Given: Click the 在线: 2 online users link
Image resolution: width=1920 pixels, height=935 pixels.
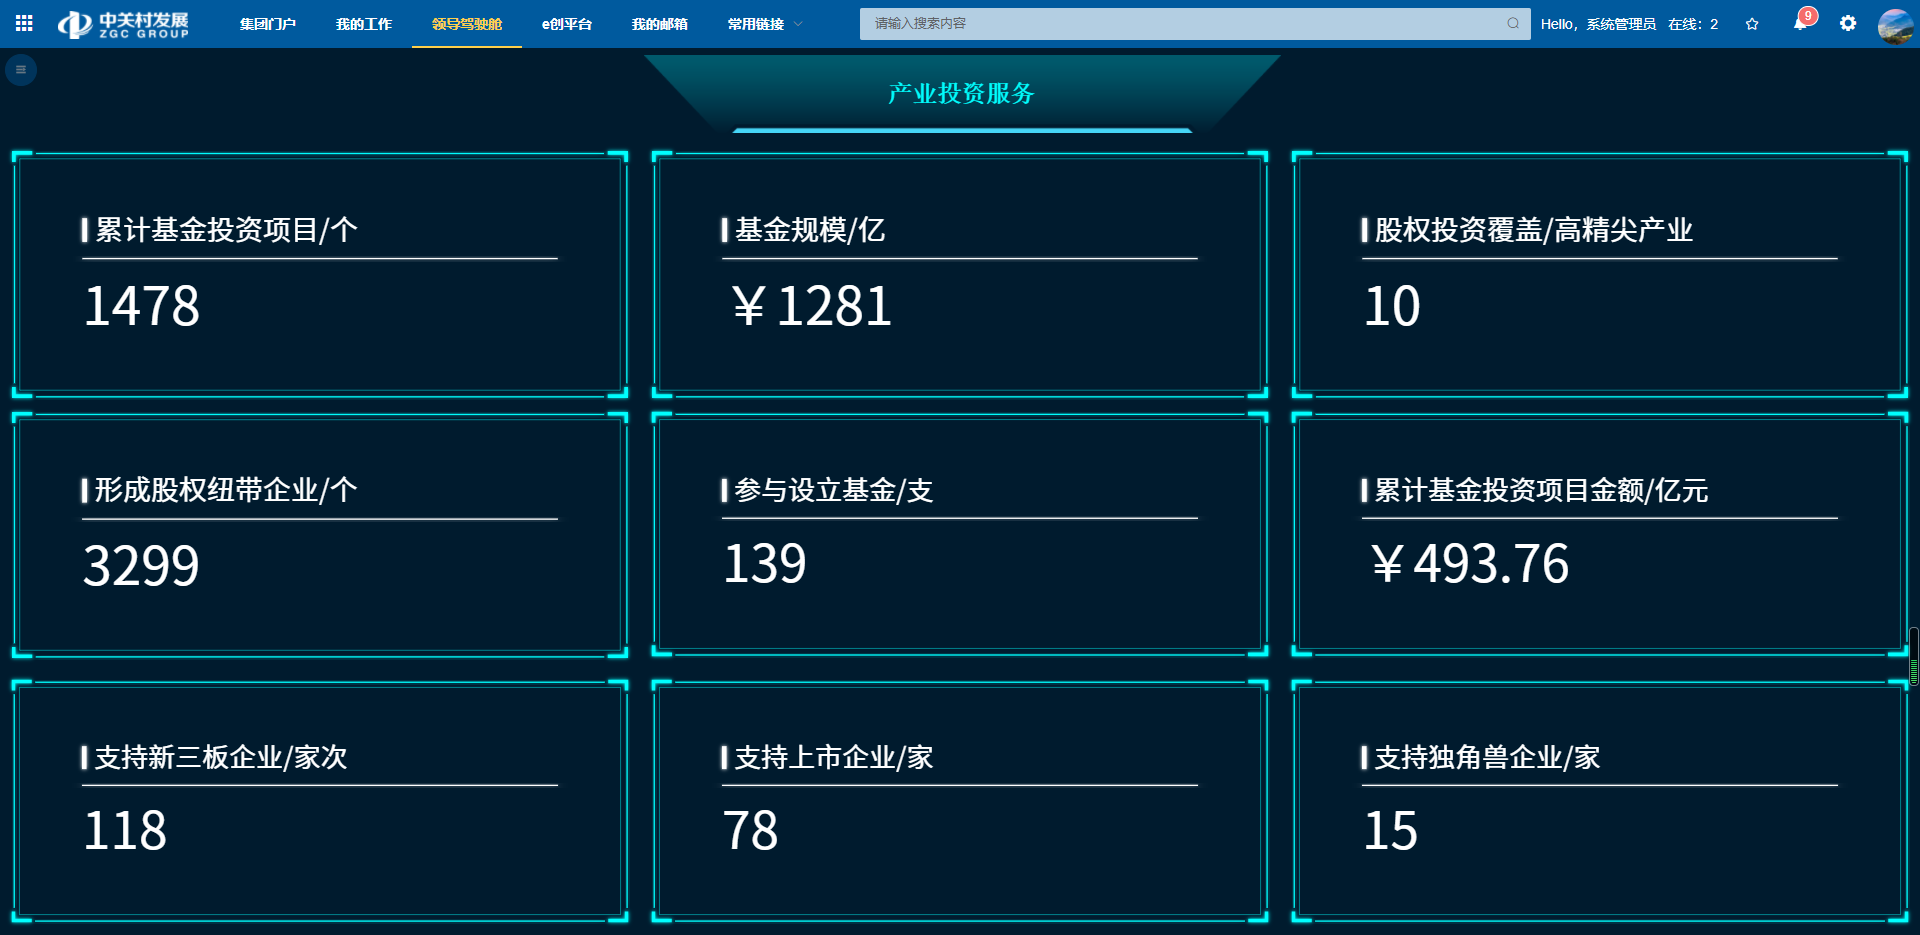Looking at the screenshot, I should (1693, 24).
